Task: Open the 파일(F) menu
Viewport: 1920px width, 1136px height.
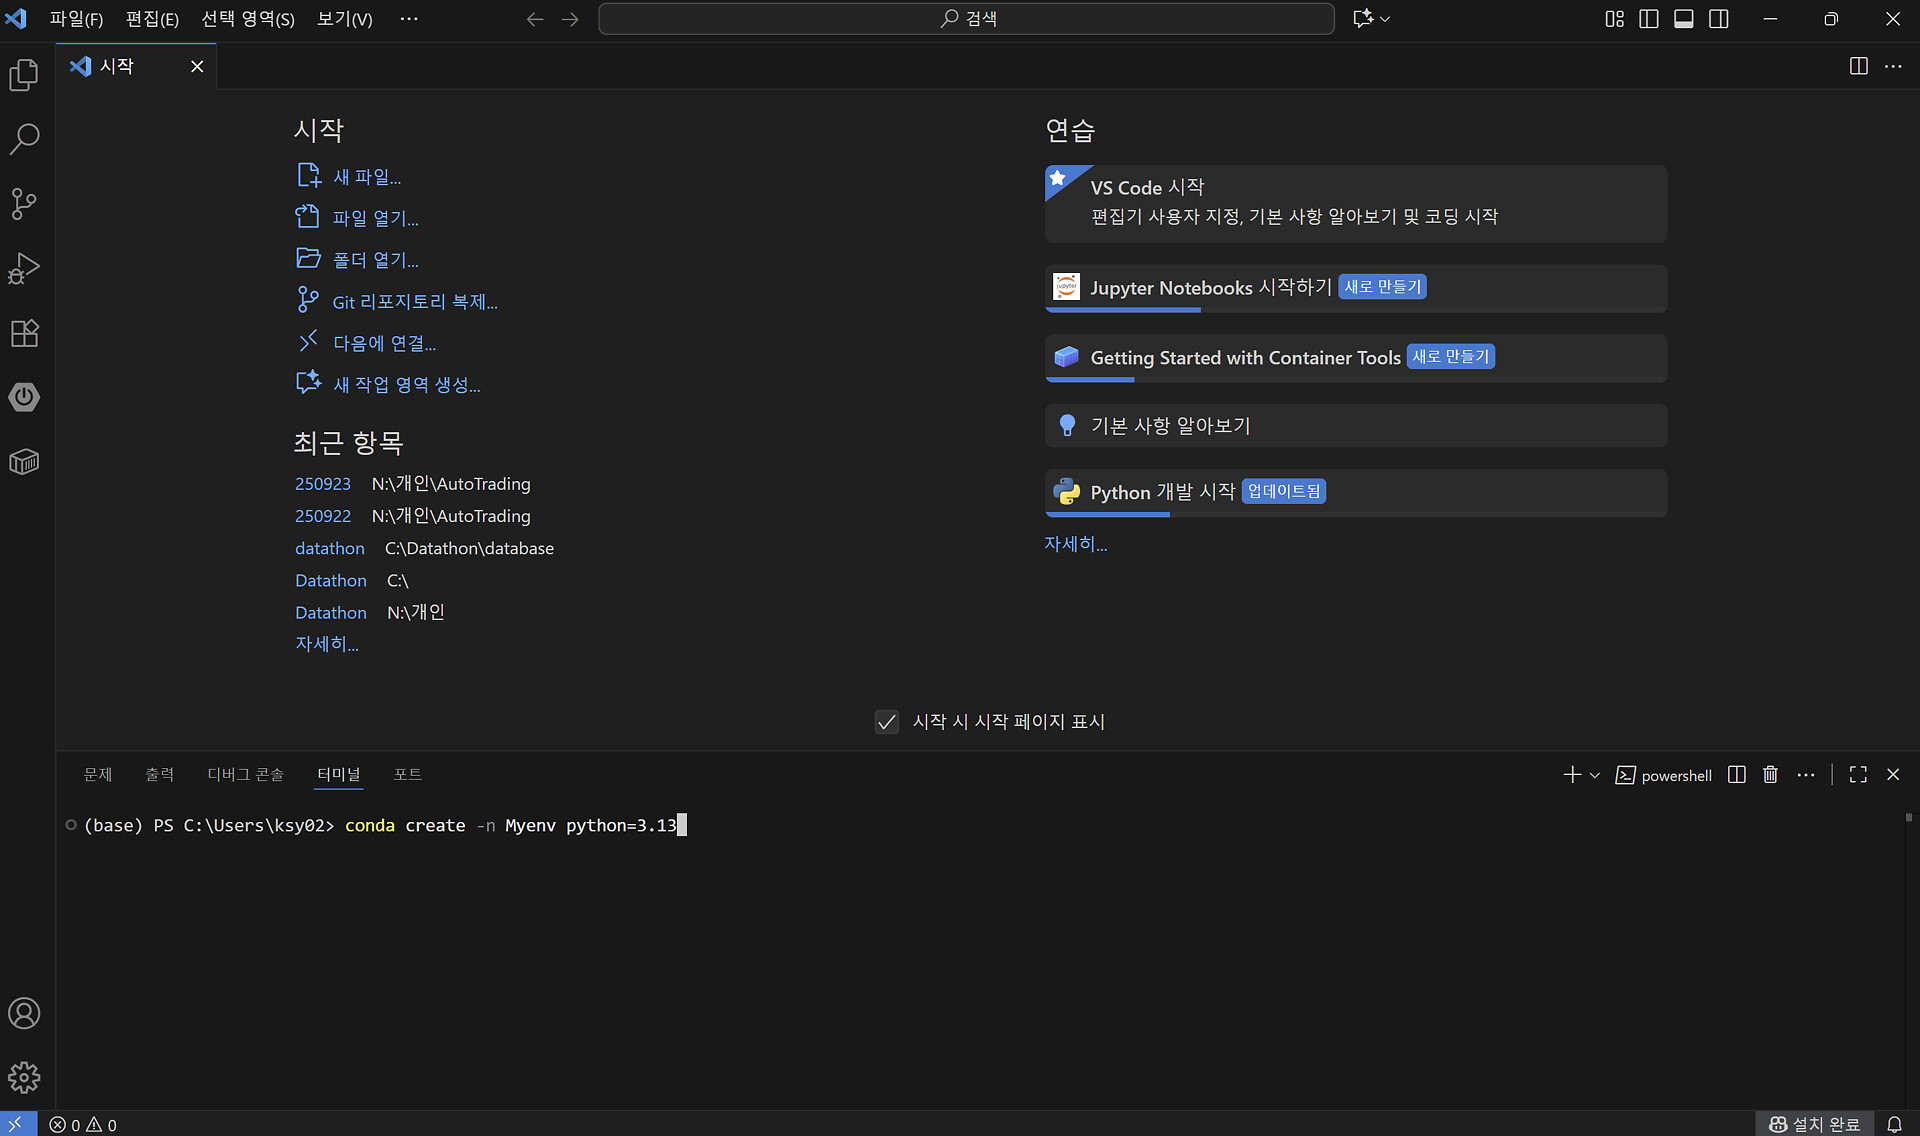Action: 76,19
